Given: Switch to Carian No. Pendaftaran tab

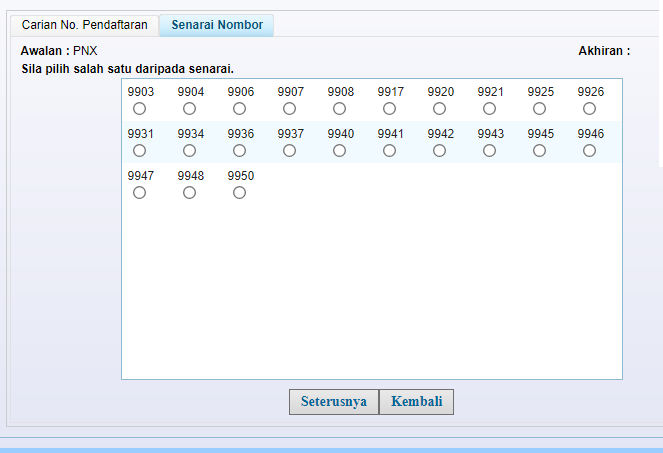Looking at the screenshot, I should tap(84, 25).
